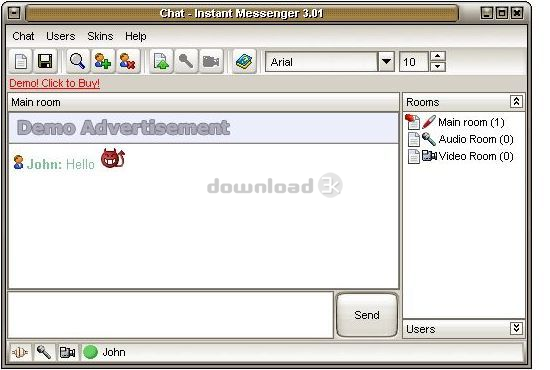Click the add user icon with green plus
The image size is (550, 370).
coord(103,61)
